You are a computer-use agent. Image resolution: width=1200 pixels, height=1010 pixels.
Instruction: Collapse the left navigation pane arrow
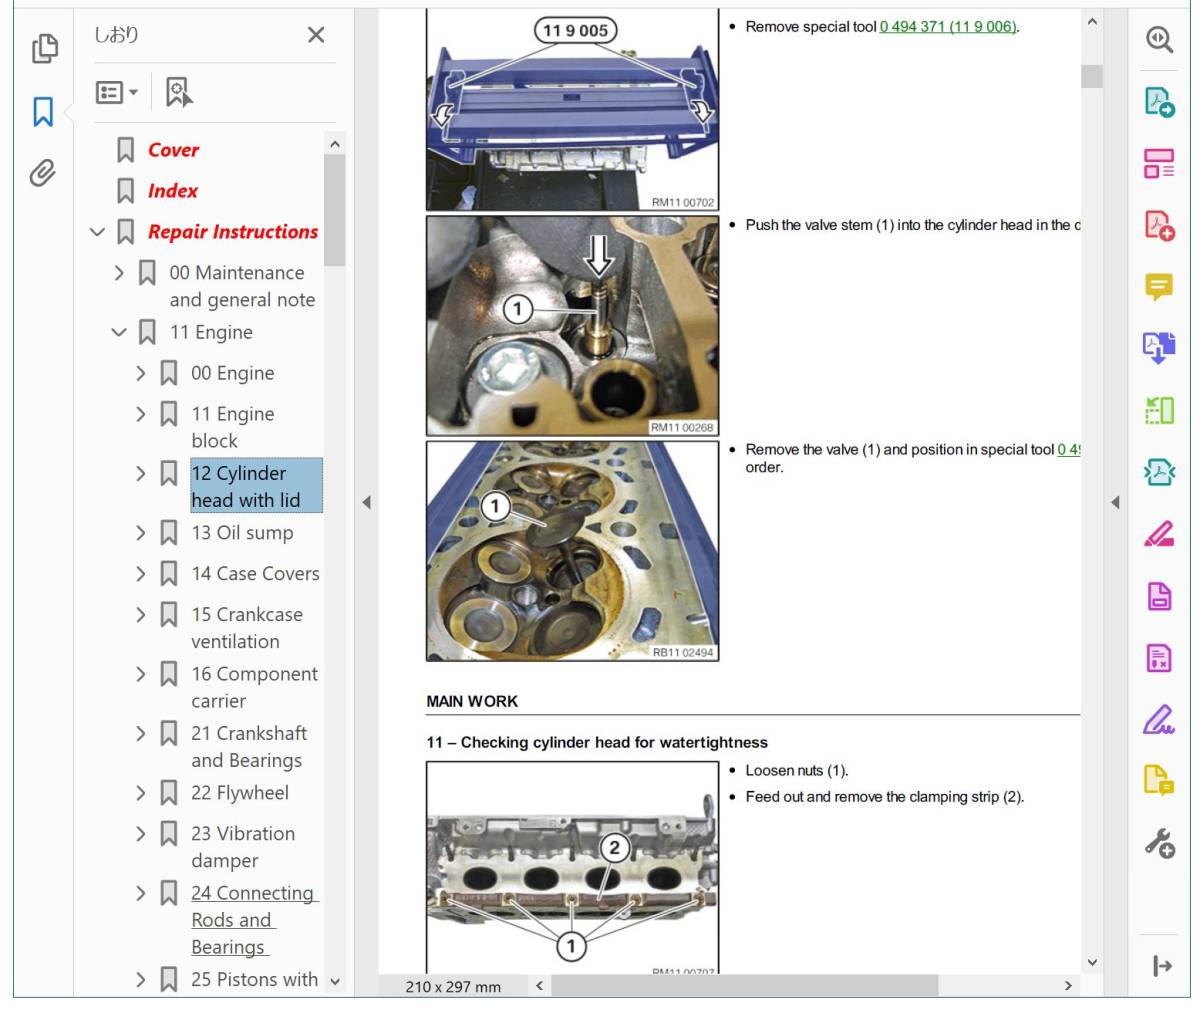(366, 502)
